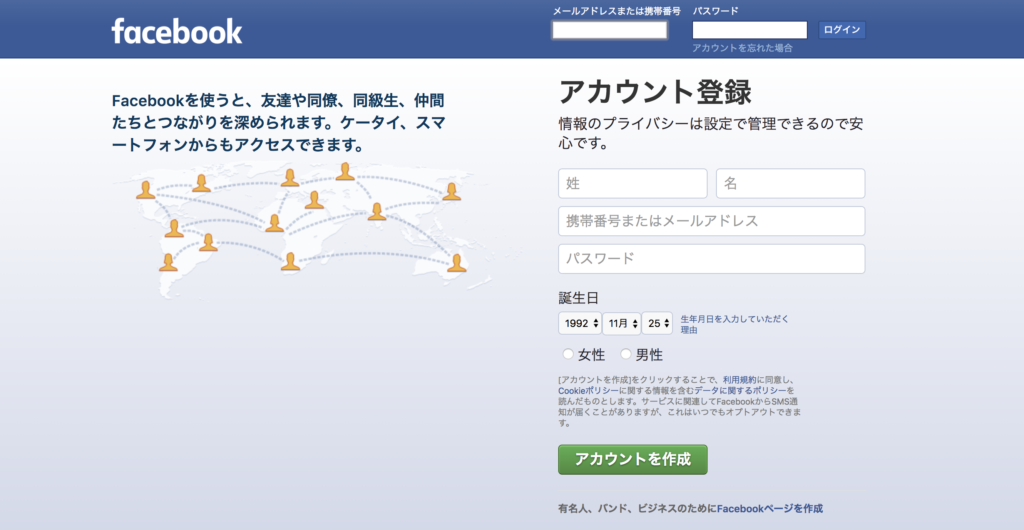
Task: Click the 携帯番号またはメールアドレス signup field
Action: [711, 221]
